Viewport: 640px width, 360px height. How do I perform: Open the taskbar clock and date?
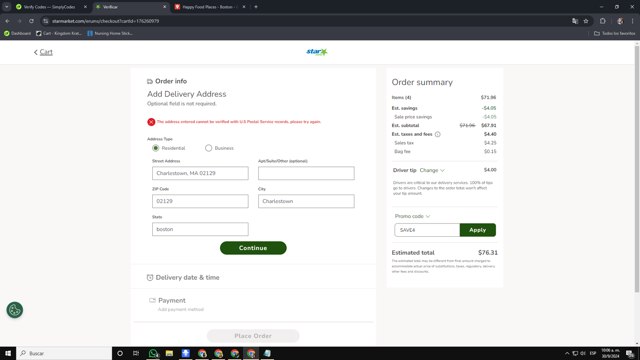tap(610, 353)
